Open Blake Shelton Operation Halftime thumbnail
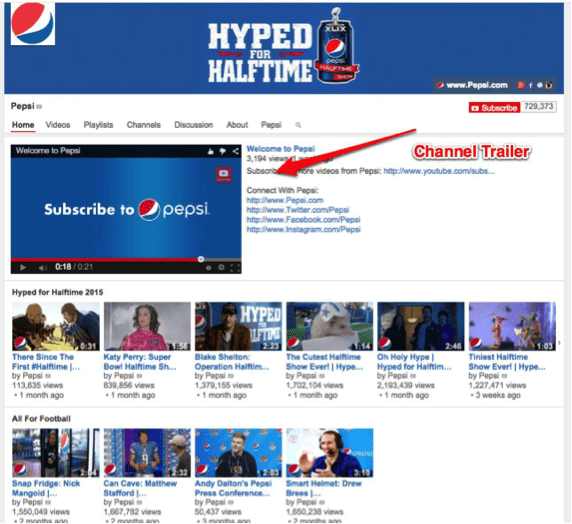Image resolution: width=572 pixels, height=524 pixels. pos(238,326)
